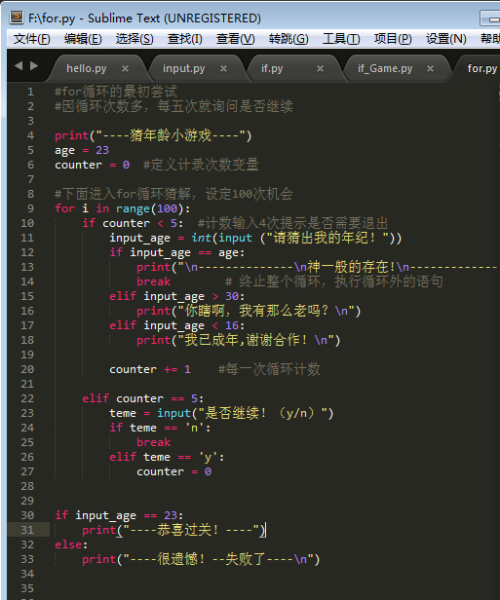Open the 查找(I) menu
This screenshot has width=500, height=600.
point(185,39)
